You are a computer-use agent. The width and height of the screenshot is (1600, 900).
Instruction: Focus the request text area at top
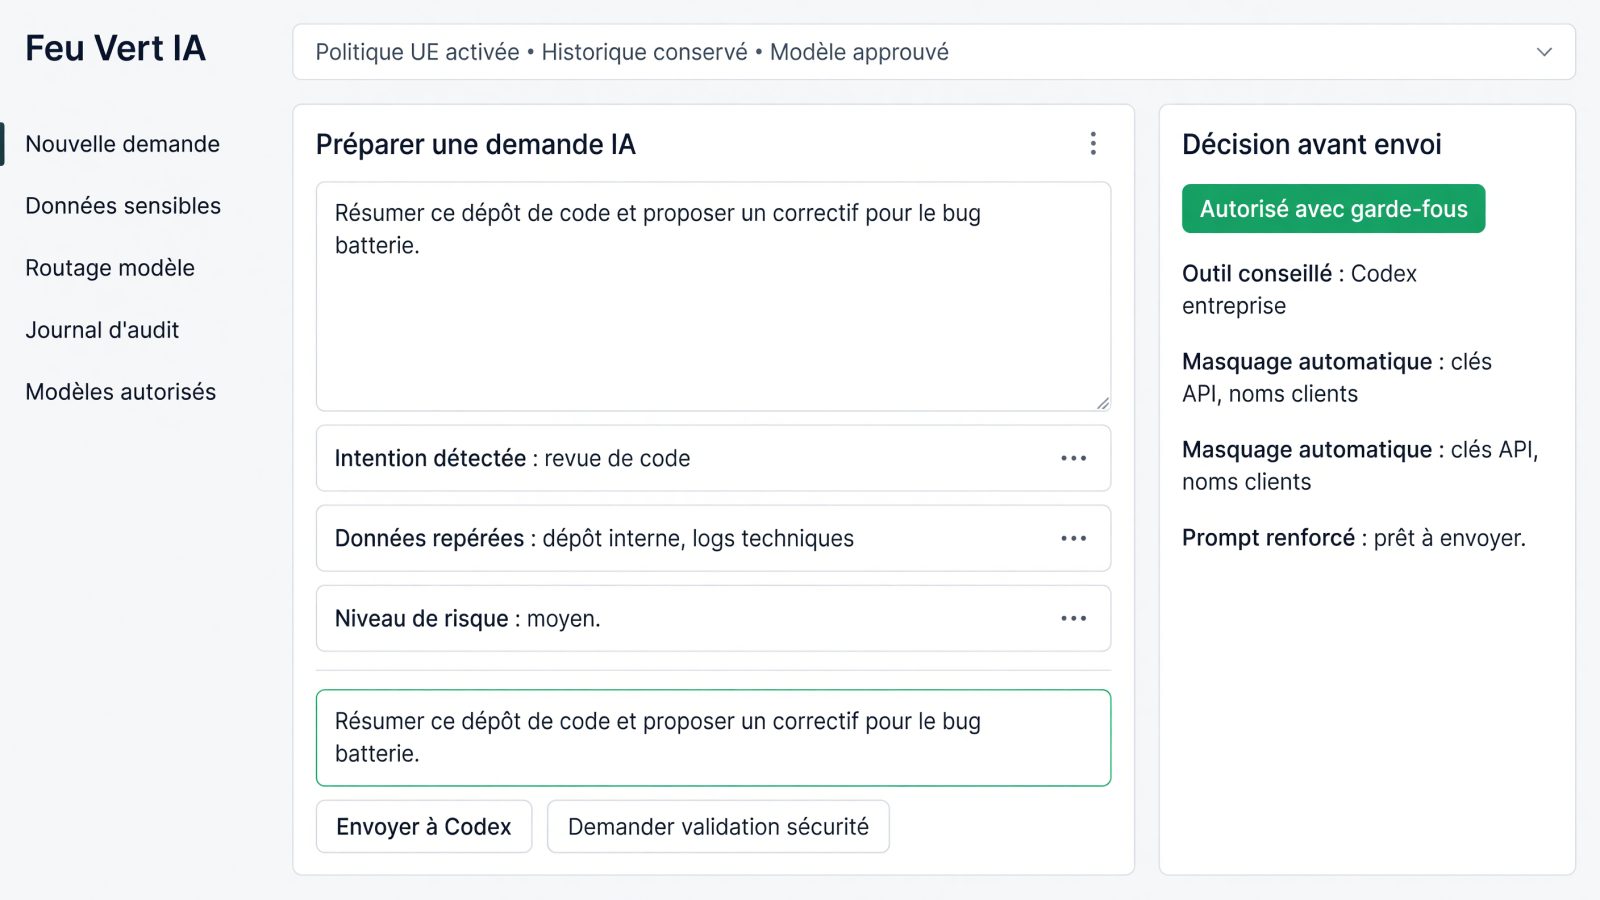tap(713, 296)
